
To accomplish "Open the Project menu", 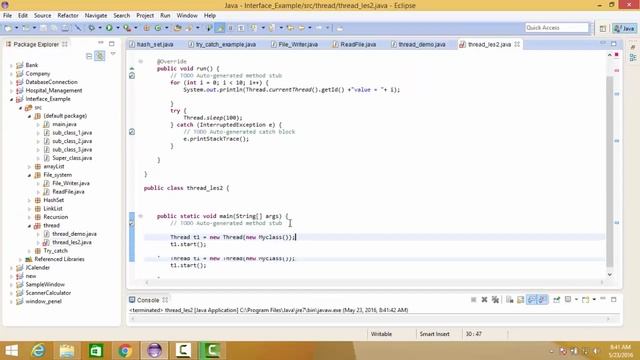I will point(145,16).
